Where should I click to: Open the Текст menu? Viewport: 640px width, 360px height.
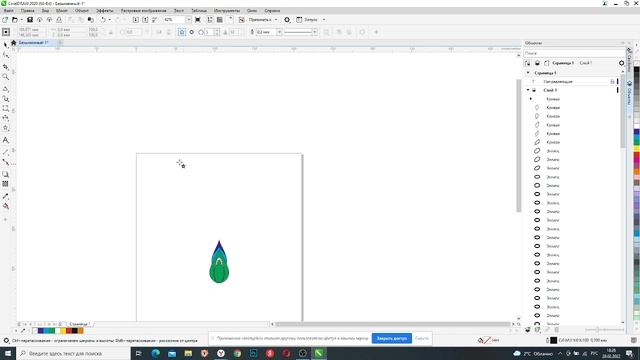[x=179, y=11]
